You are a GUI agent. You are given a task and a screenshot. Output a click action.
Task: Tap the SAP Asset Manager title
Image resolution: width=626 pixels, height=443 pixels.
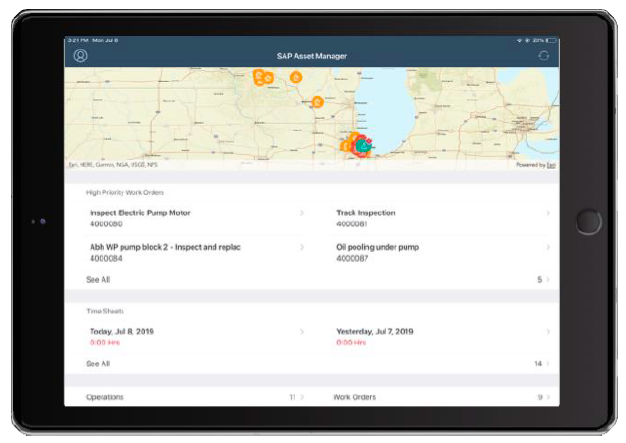click(312, 56)
